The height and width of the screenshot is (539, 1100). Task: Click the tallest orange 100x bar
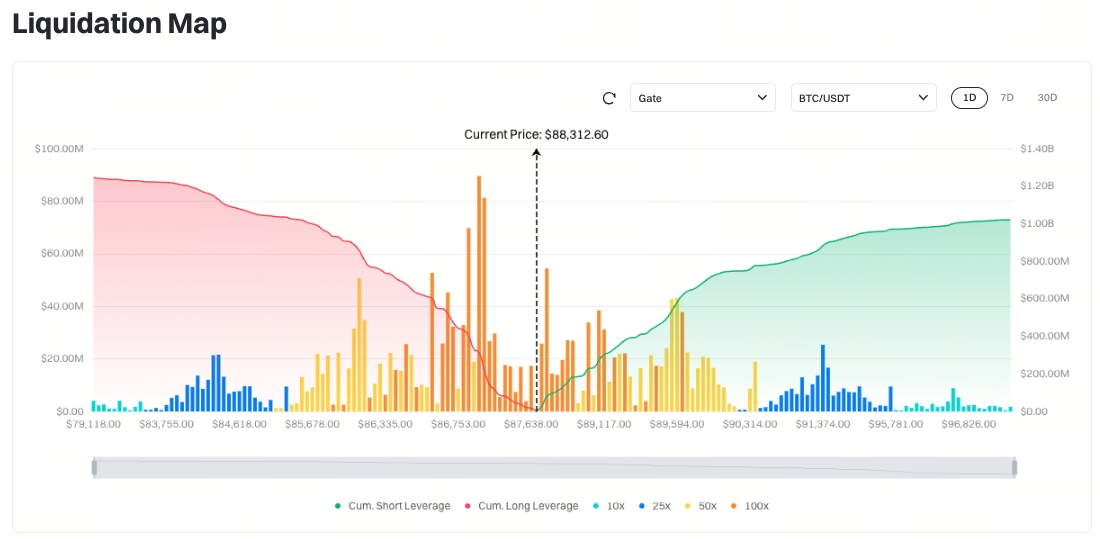(479, 293)
